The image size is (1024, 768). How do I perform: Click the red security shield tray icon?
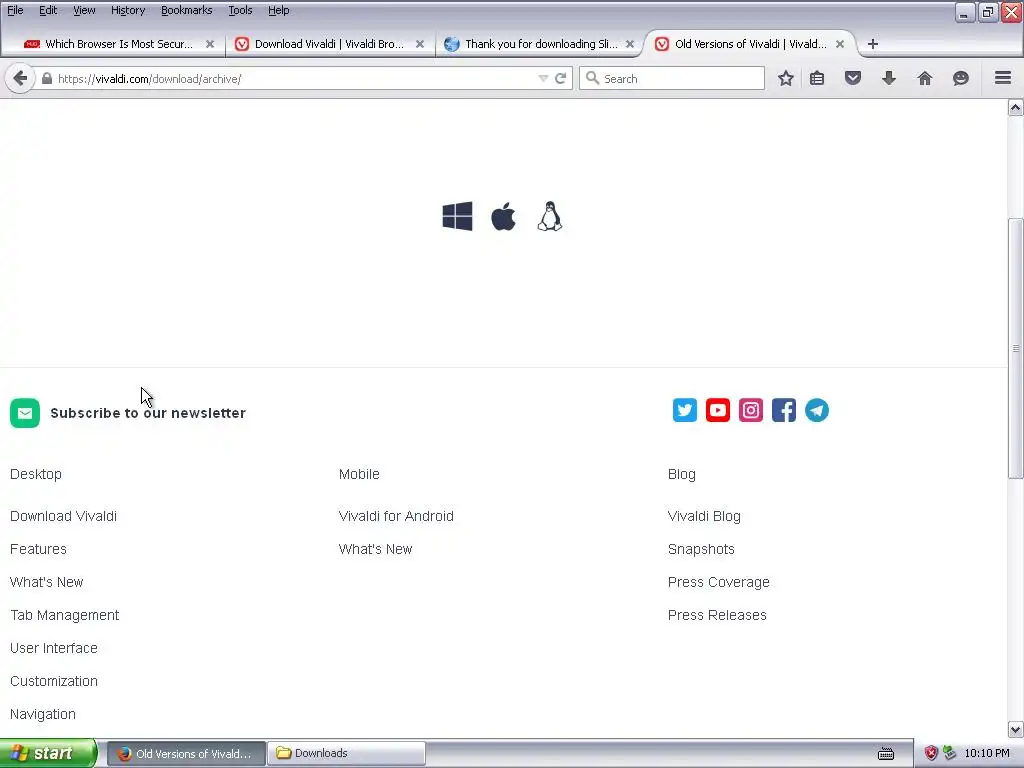click(x=931, y=753)
